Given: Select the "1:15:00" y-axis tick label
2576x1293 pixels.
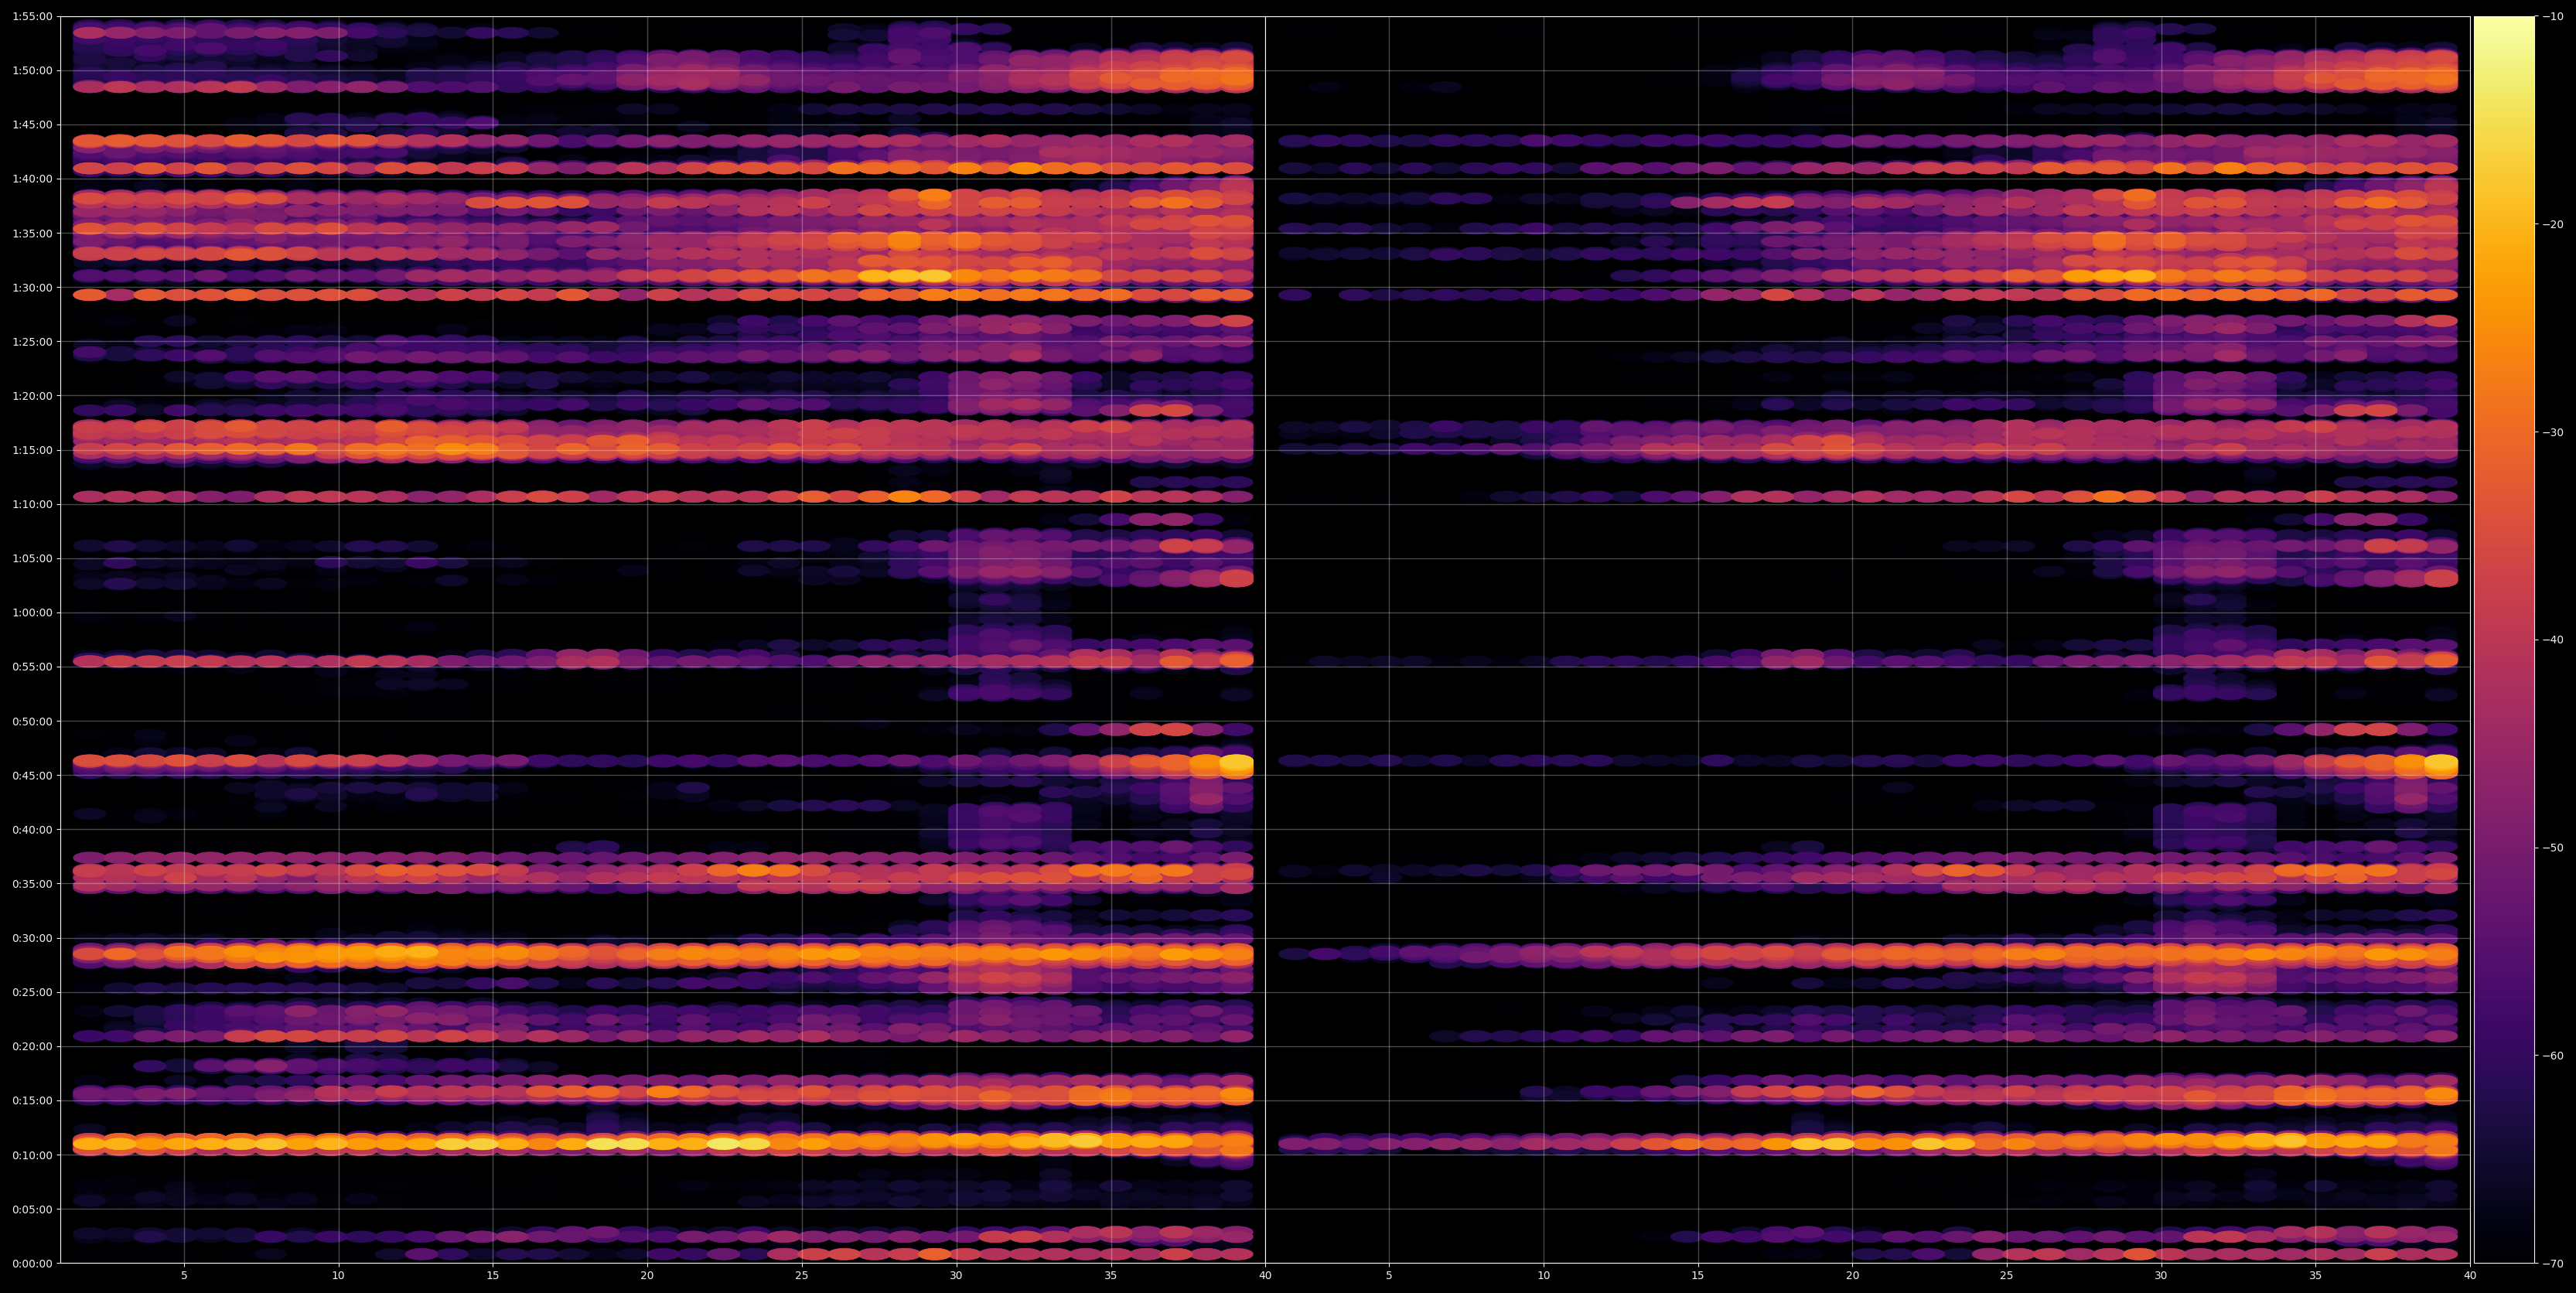Looking at the screenshot, I should point(33,450).
